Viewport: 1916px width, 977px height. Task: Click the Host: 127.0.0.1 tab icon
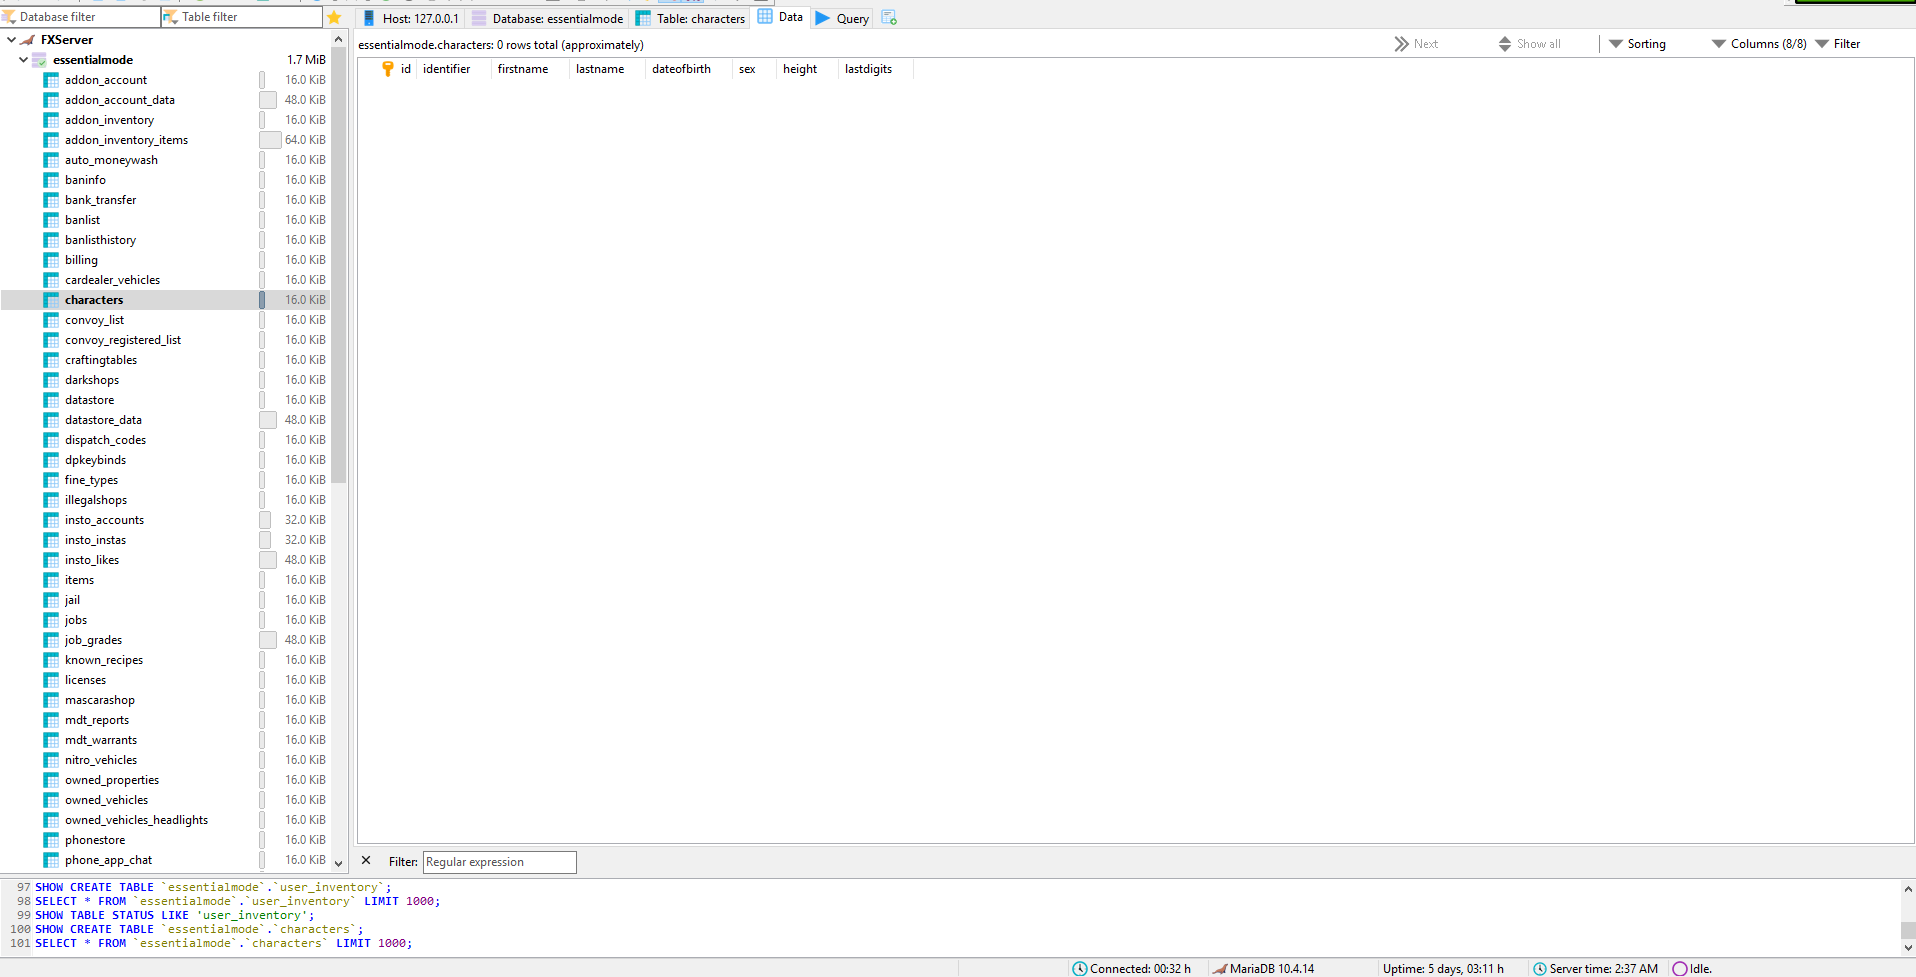pyautogui.click(x=368, y=17)
